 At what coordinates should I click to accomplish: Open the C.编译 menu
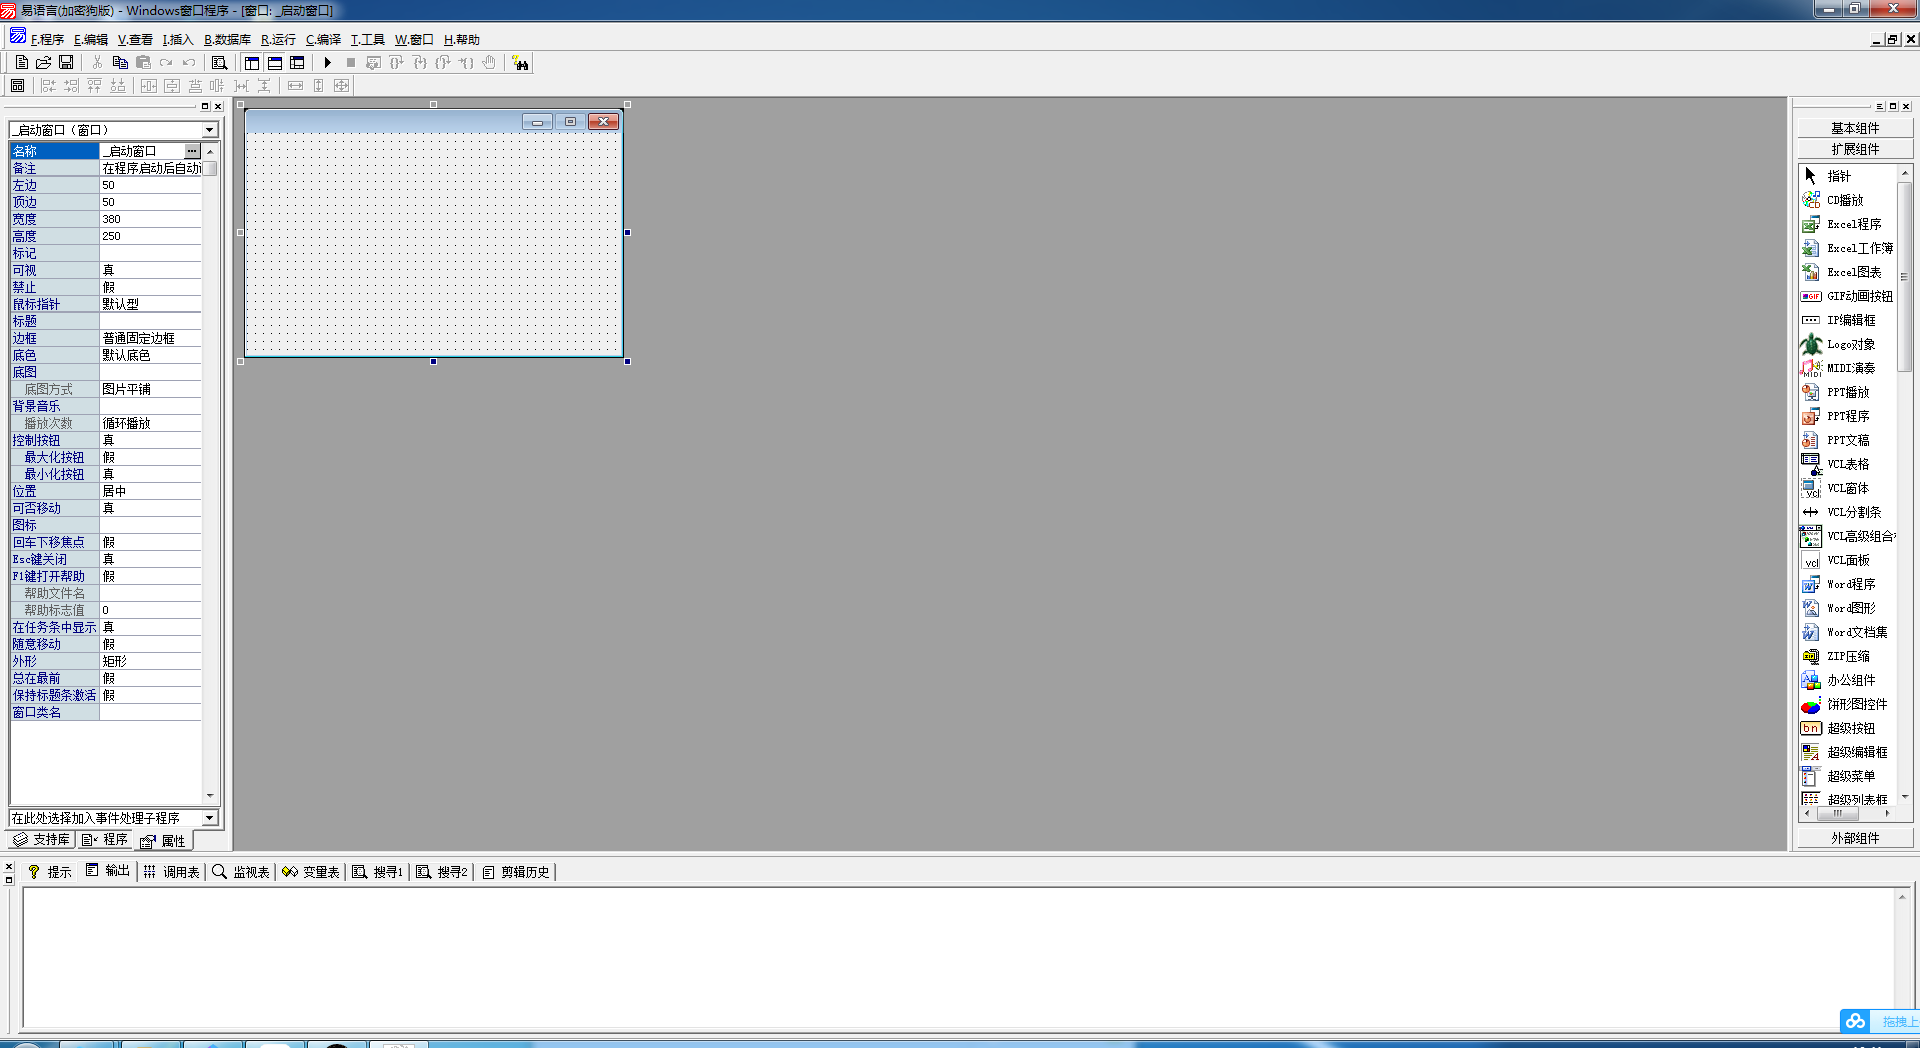[323, 40]
